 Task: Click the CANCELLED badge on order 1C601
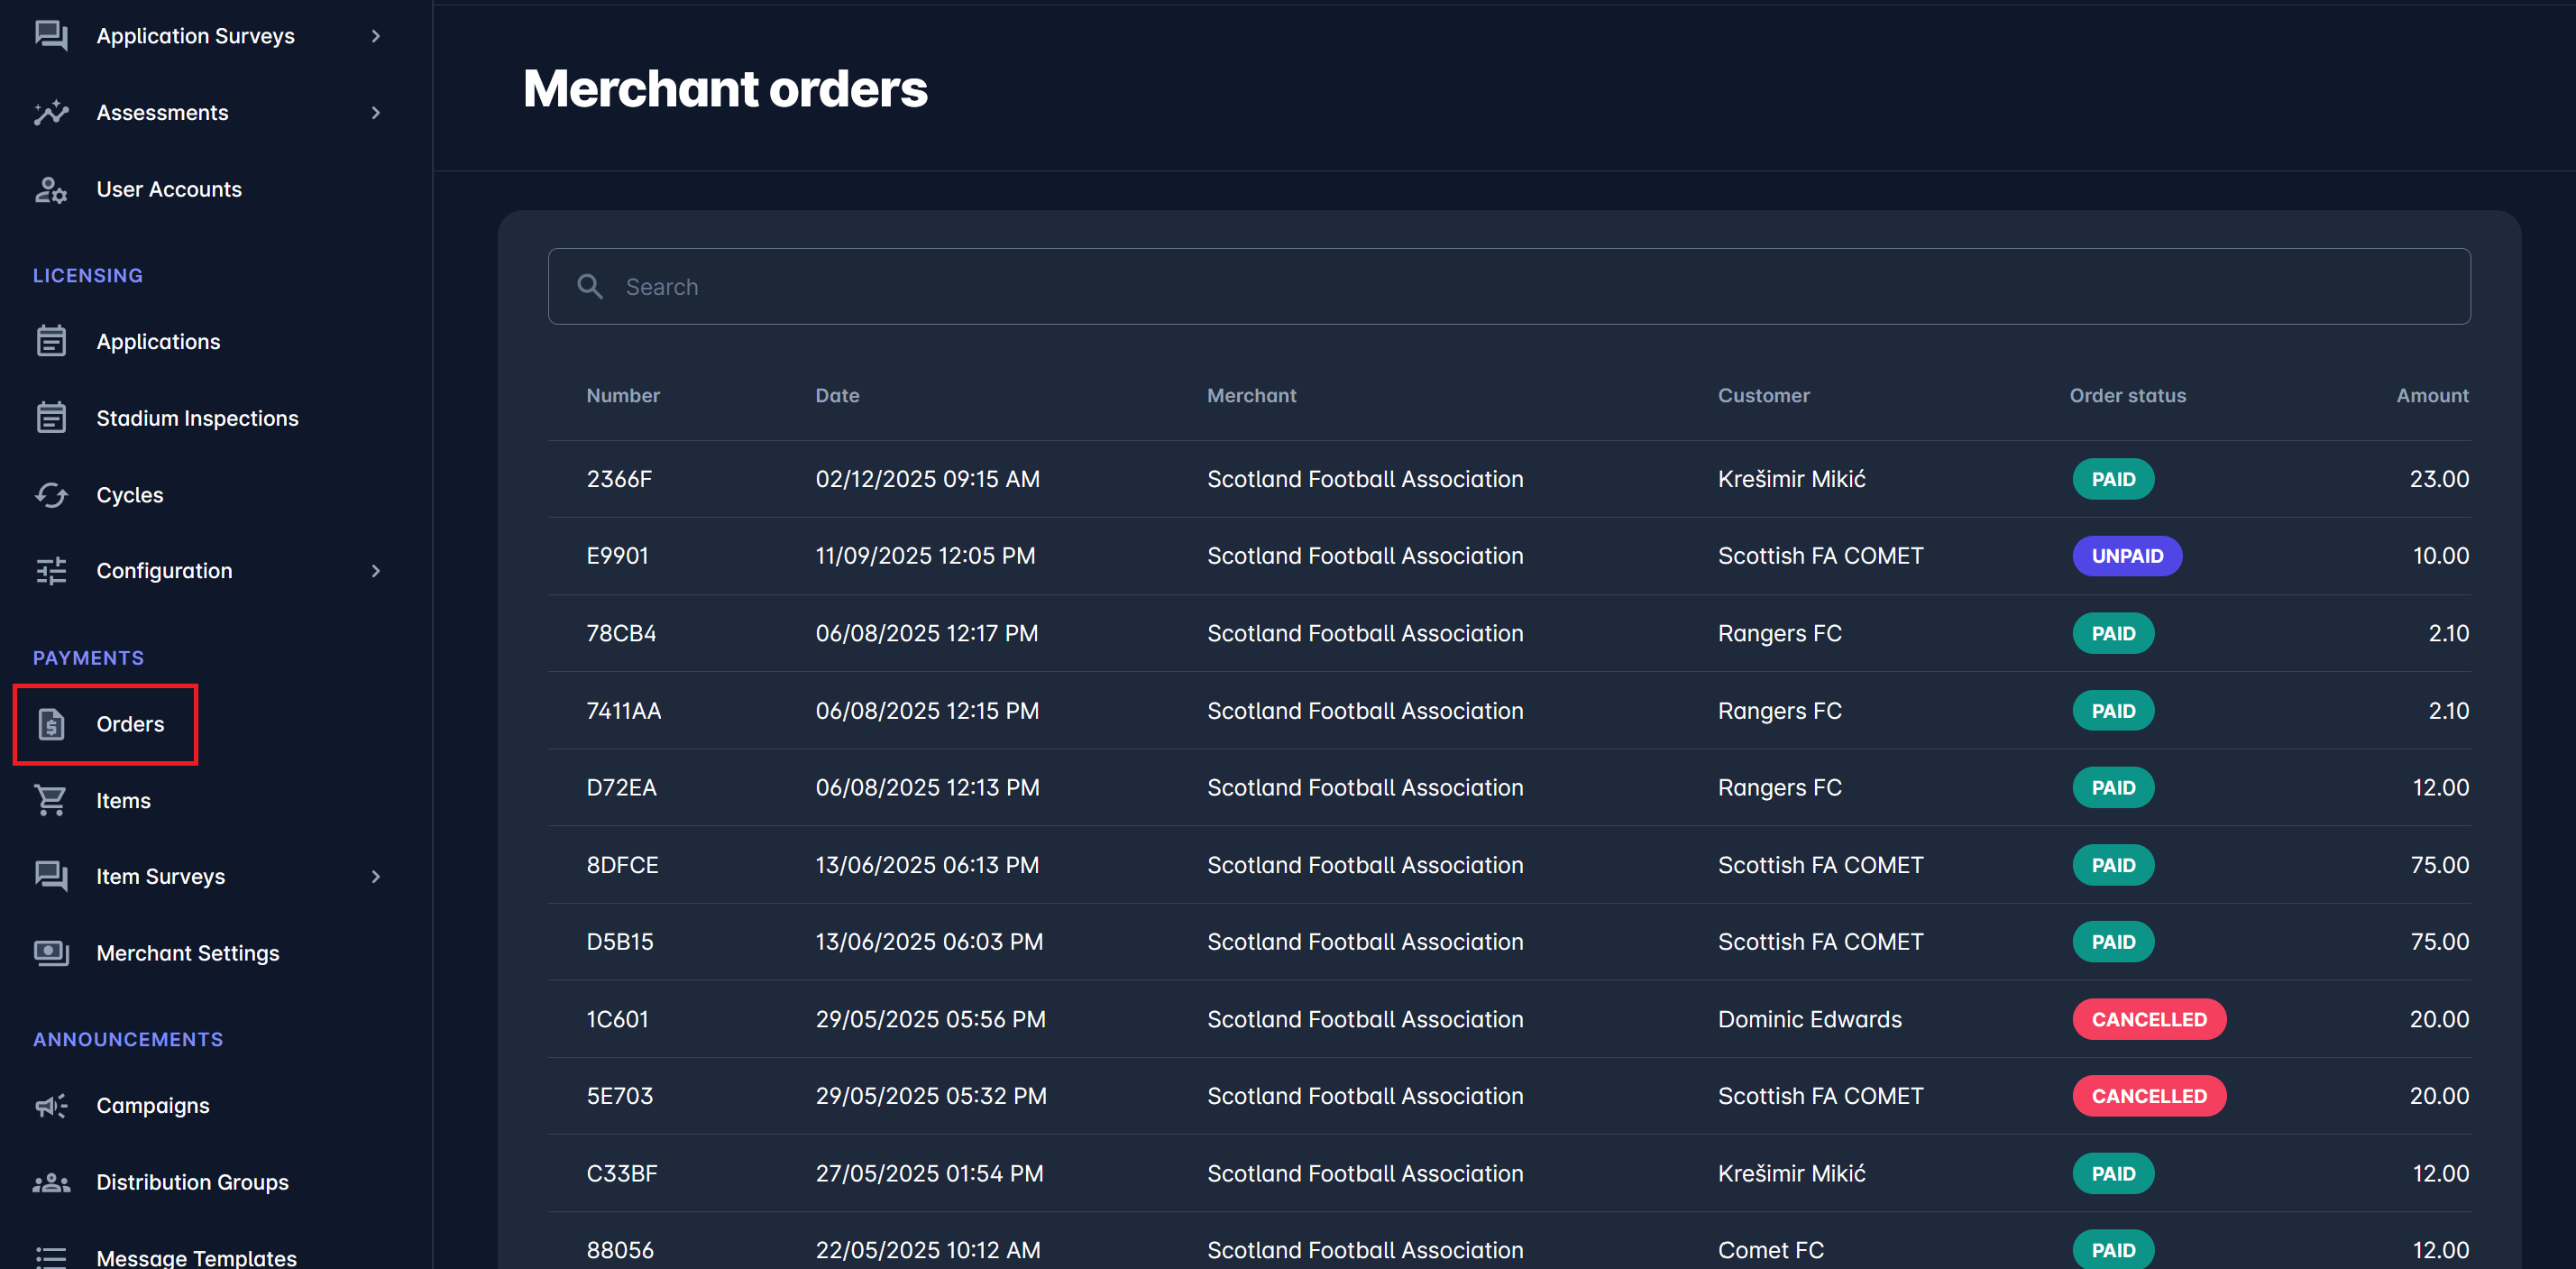pos(2149,1019)
